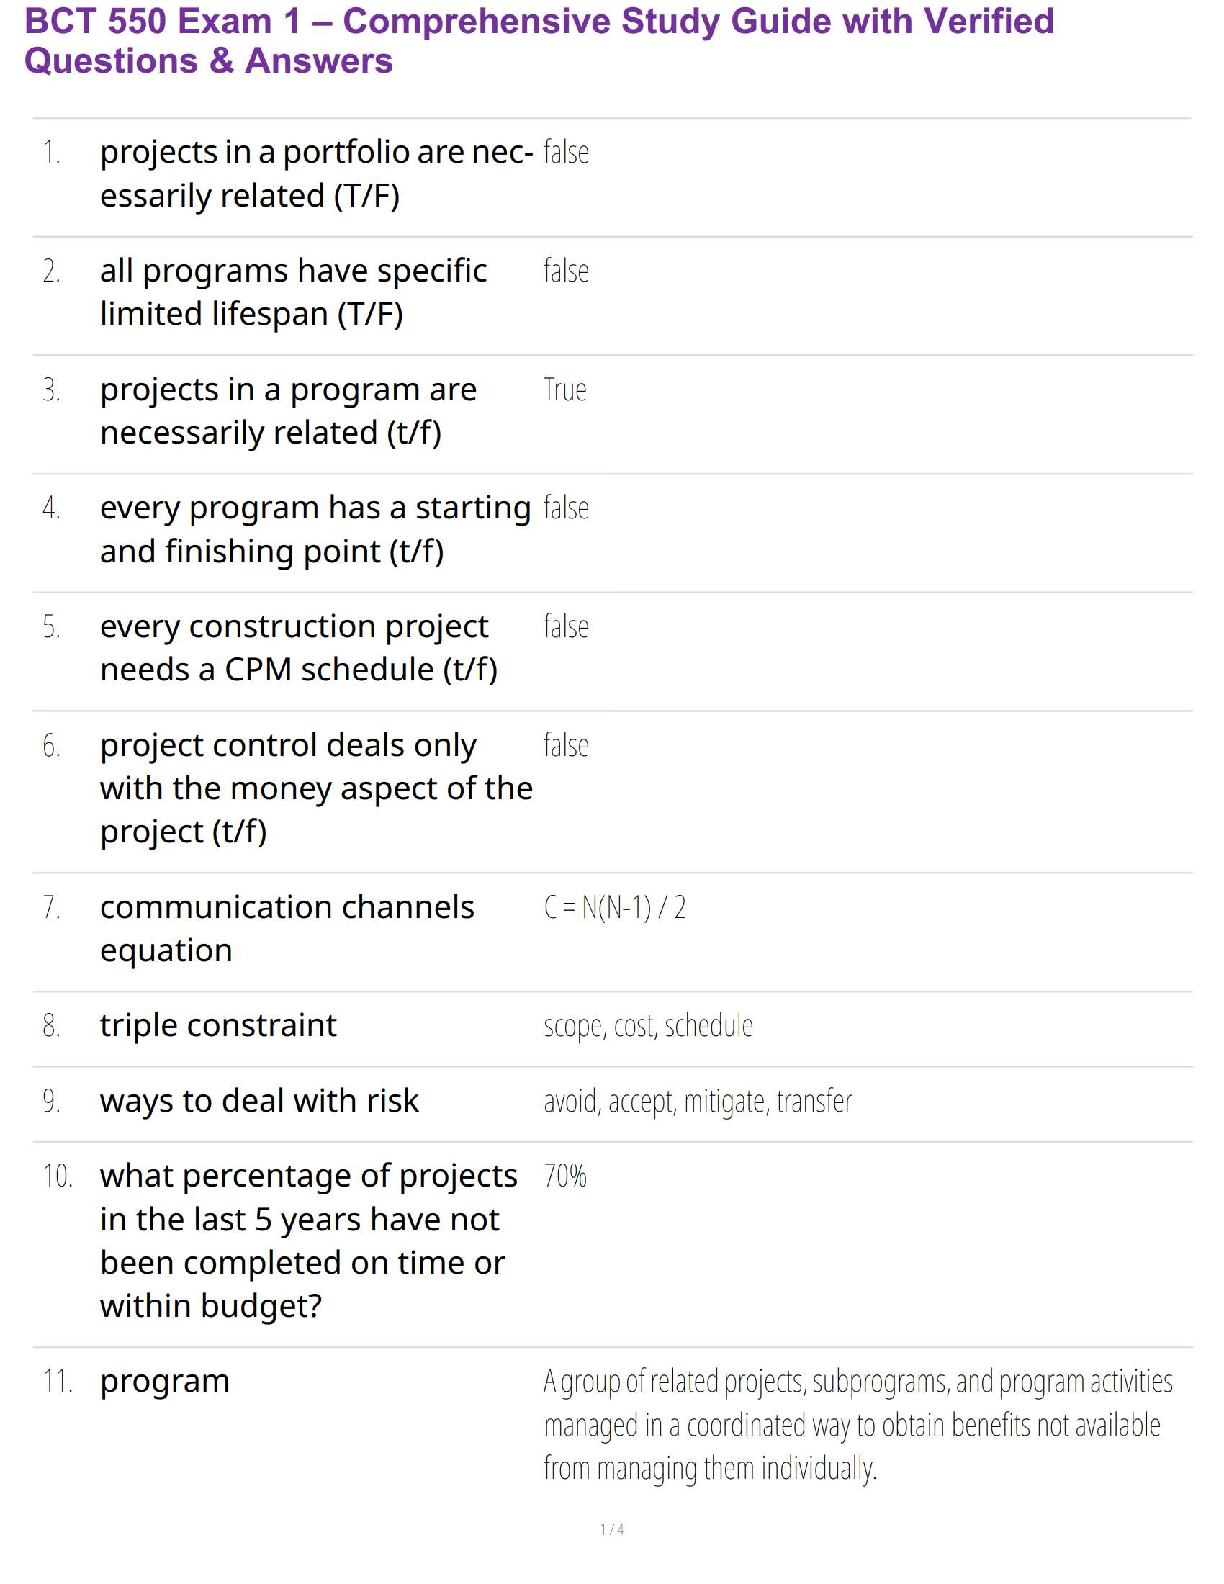The image size is (1224, 1584).
Task: Click the 'scope, cost, schedule' answer
Action: (x=648, y=1027)
